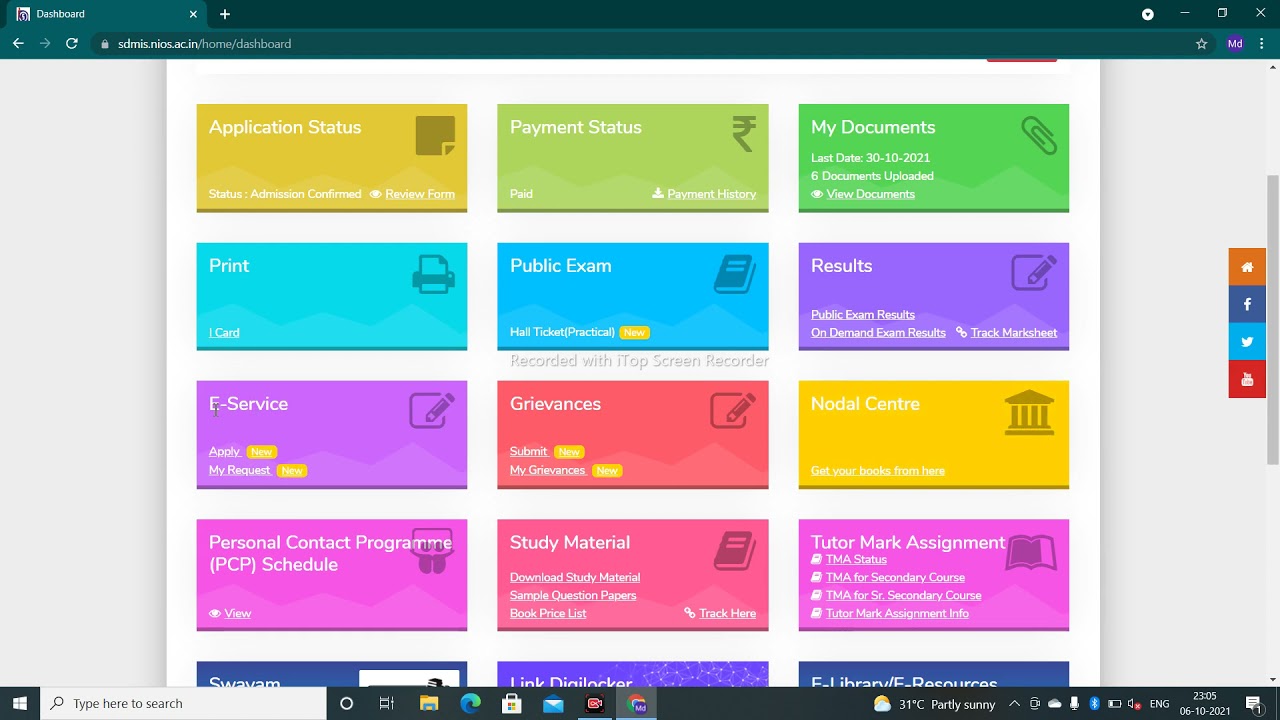Click the edit icon in E-Service card
Image resolution: width=1280 pixels, height=720 pixels.
tap(432, 410)
